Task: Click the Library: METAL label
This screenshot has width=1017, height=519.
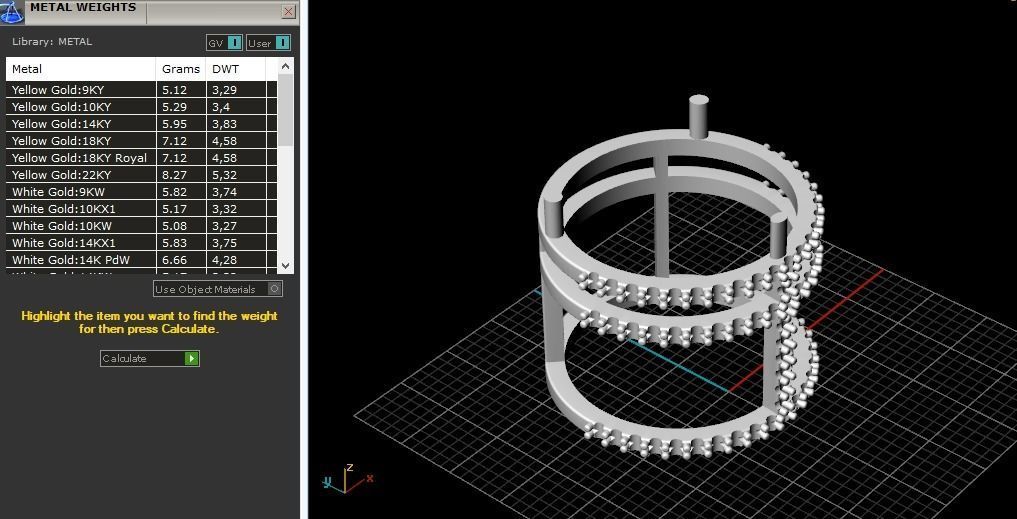Action: coord(52,42)
